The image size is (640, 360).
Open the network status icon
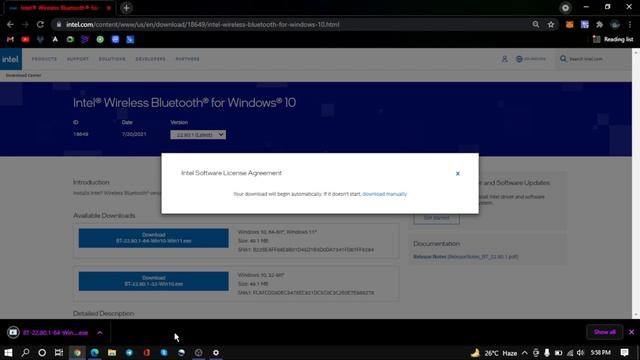[x=570, y=353]
